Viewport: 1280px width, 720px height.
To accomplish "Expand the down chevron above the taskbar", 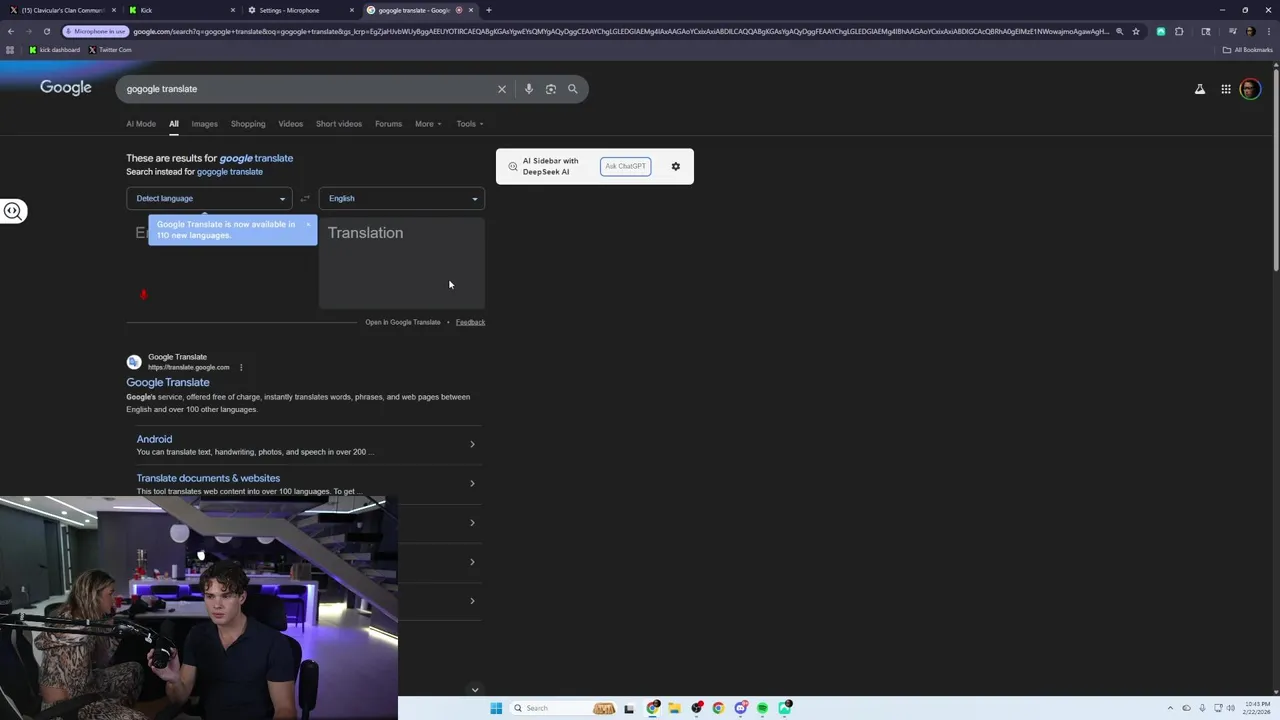I will coord(475,689).
